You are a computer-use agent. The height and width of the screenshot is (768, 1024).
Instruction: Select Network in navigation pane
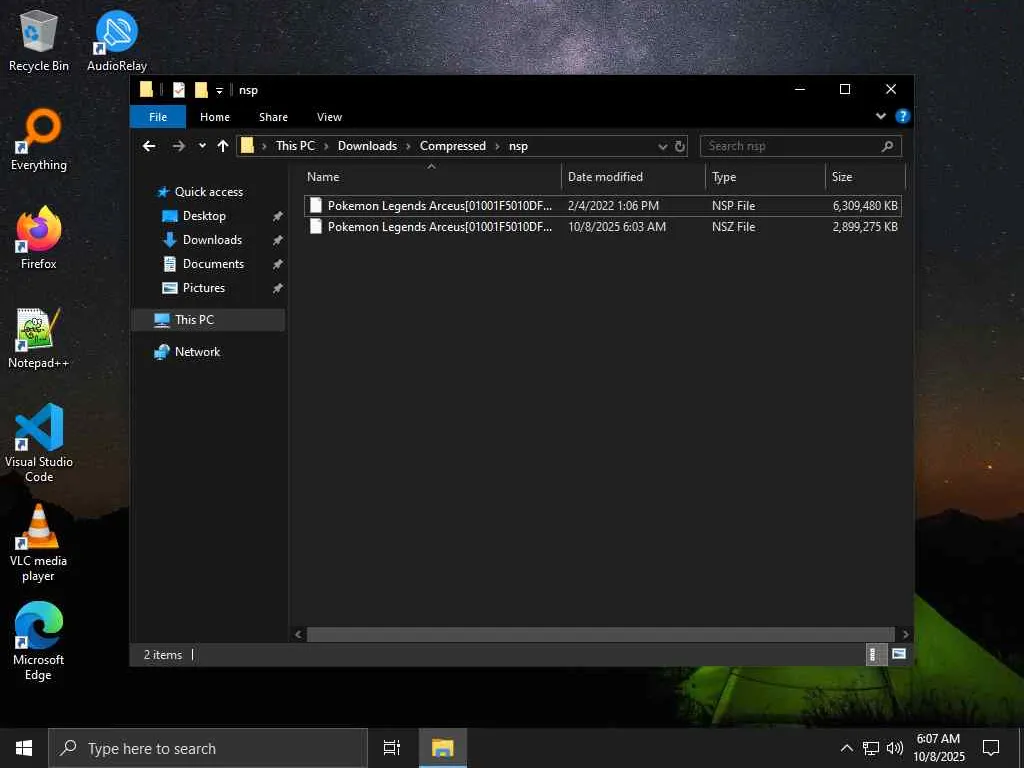click(x=197, y=352)
